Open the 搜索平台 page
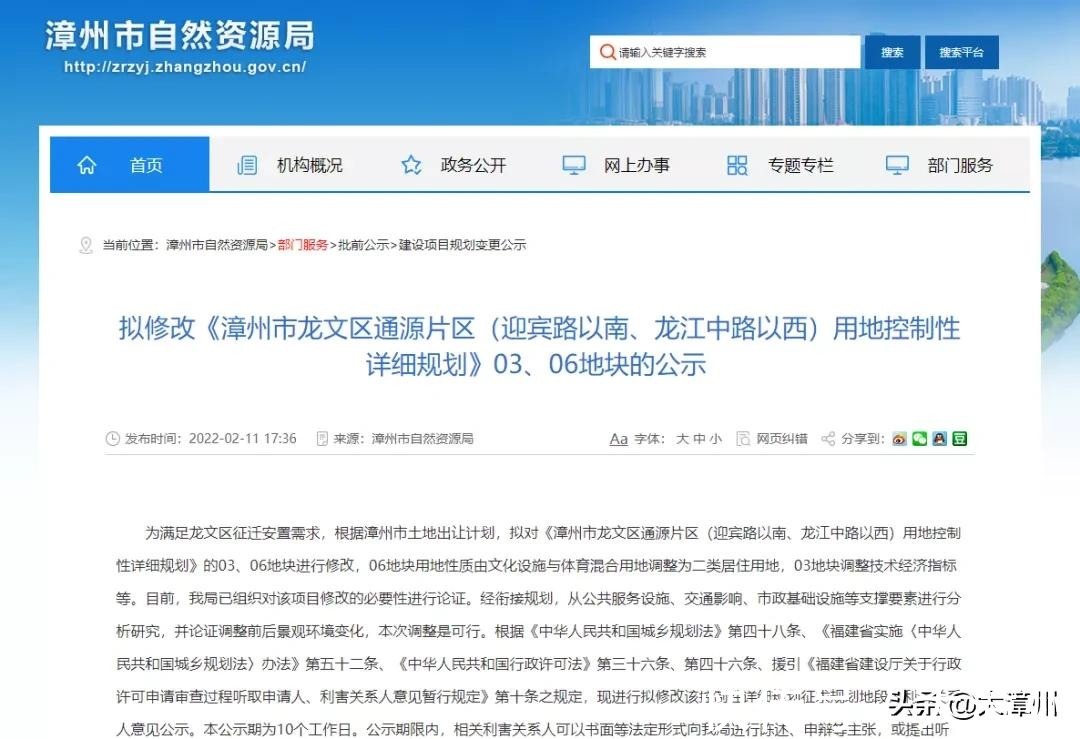Image resolution: width=1080 pixels, height=739 pixels. (960, 51)
